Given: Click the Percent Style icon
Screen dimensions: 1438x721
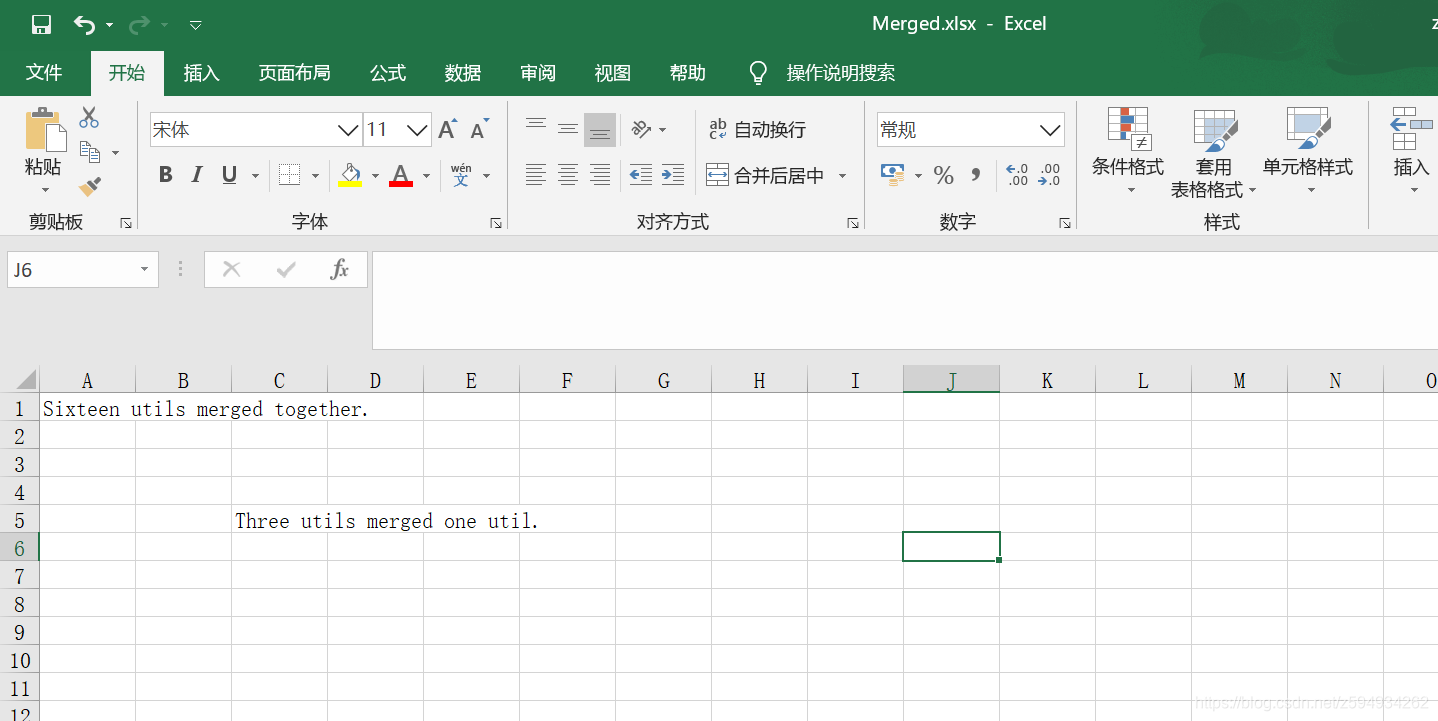Looking at the screenshot, I should pyautogui.click(x=943, y=175).
